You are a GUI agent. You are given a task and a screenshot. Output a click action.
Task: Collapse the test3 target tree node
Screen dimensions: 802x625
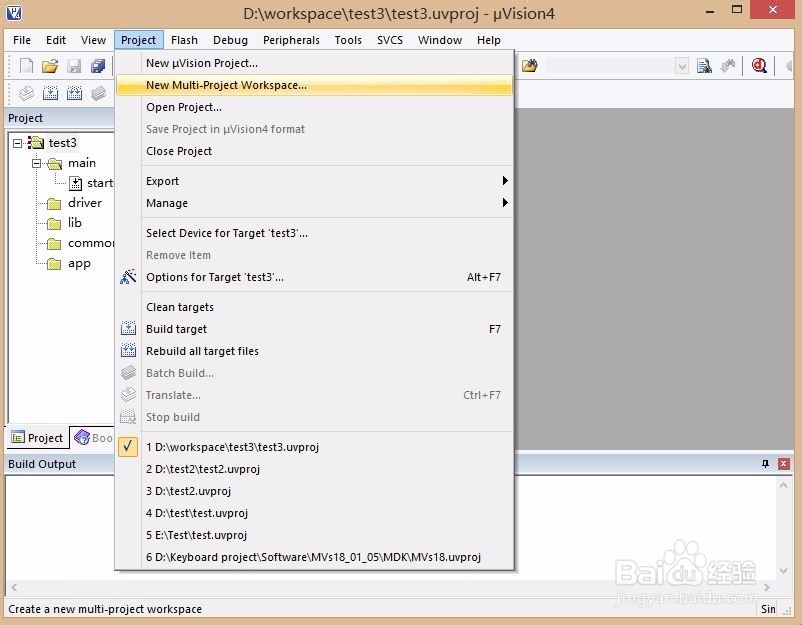(x=17, y=143)
